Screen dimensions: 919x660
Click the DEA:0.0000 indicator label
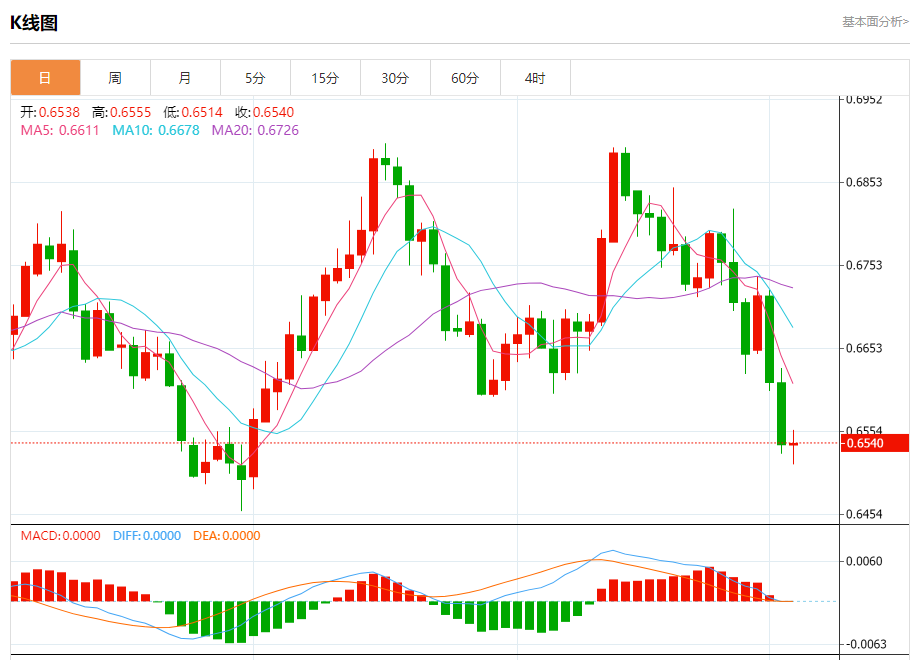point(227,536)
